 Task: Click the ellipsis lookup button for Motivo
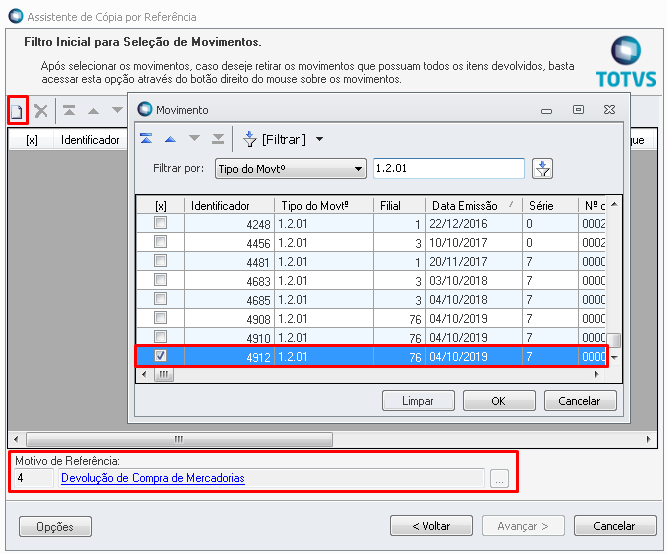pyautogui.click(x=499, y=478)
